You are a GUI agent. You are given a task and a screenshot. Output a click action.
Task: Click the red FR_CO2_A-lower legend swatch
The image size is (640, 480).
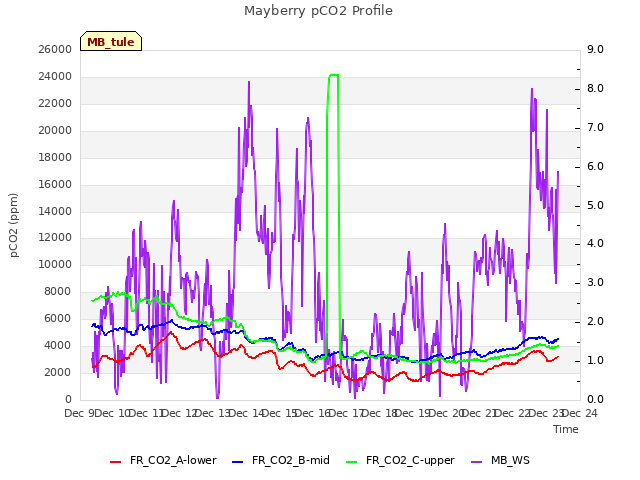tap(116, 461)
